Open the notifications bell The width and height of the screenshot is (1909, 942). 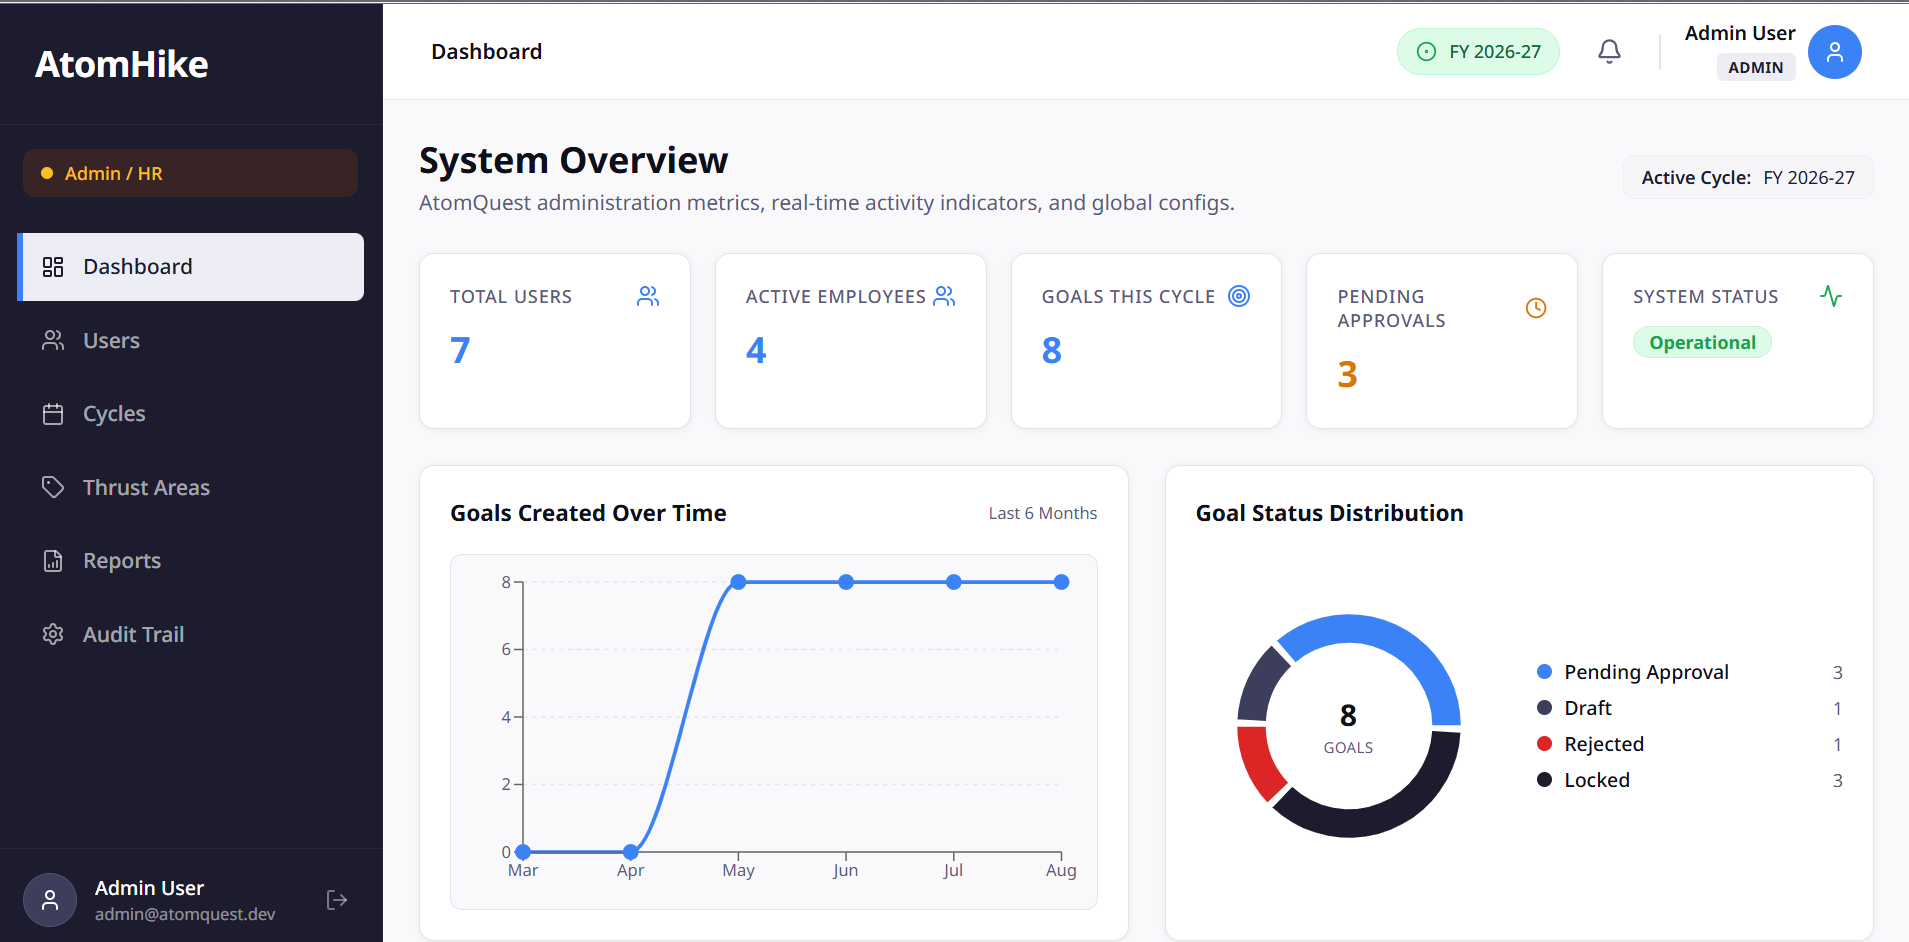(x=1609, y=51)
